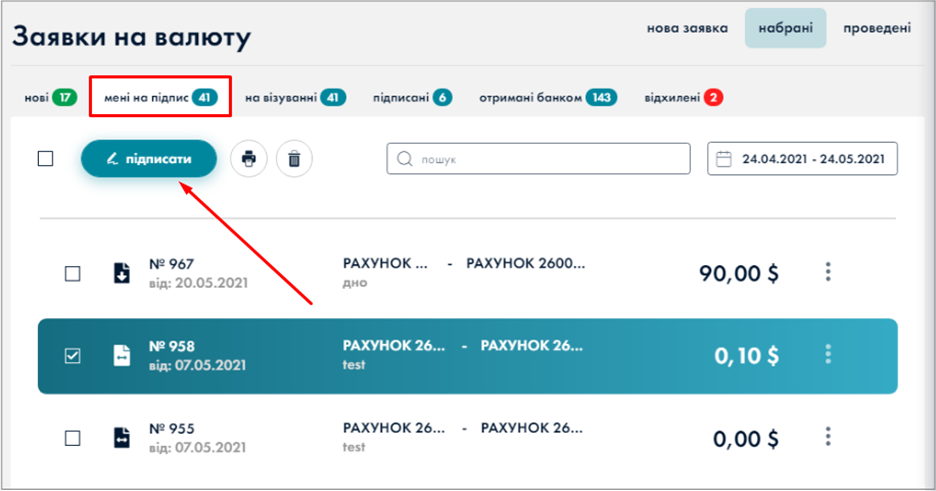Open three-dot menu for request № 958
The height and width of the screenshot is (491, 936).
click(x=828, y=354)
